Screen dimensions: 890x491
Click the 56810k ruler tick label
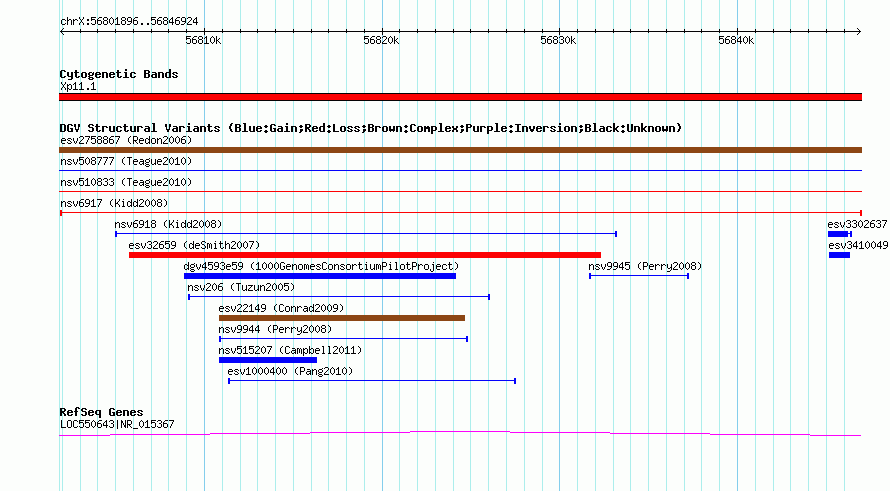click(x=203, y=41)
